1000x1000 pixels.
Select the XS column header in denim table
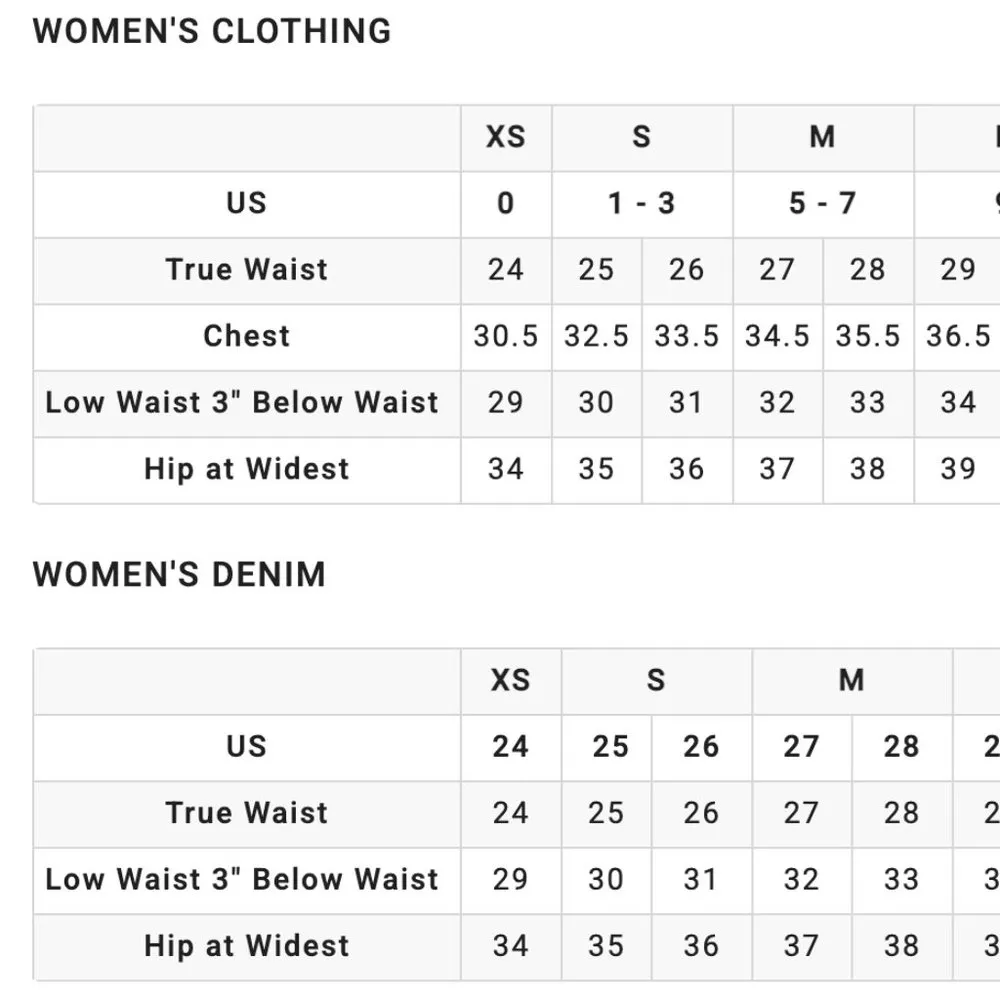(x=510, y=681)
